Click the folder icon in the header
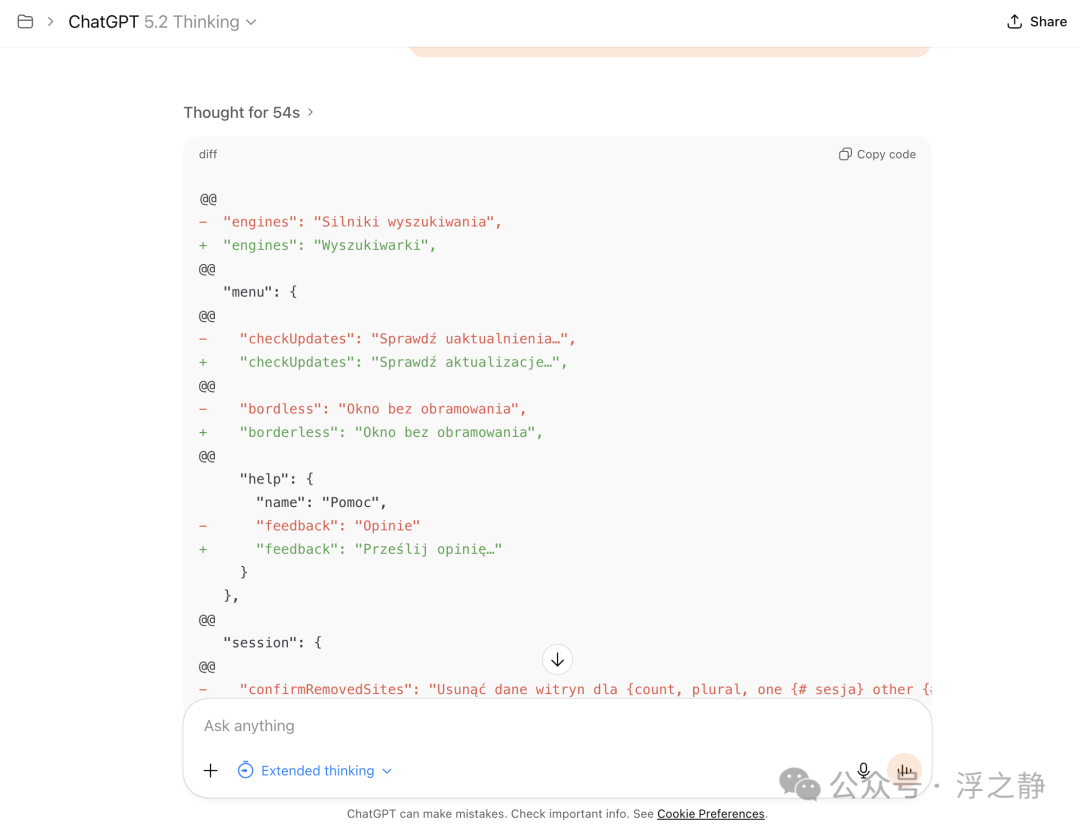The image size is (1080, 829). (x=25, y=22)
